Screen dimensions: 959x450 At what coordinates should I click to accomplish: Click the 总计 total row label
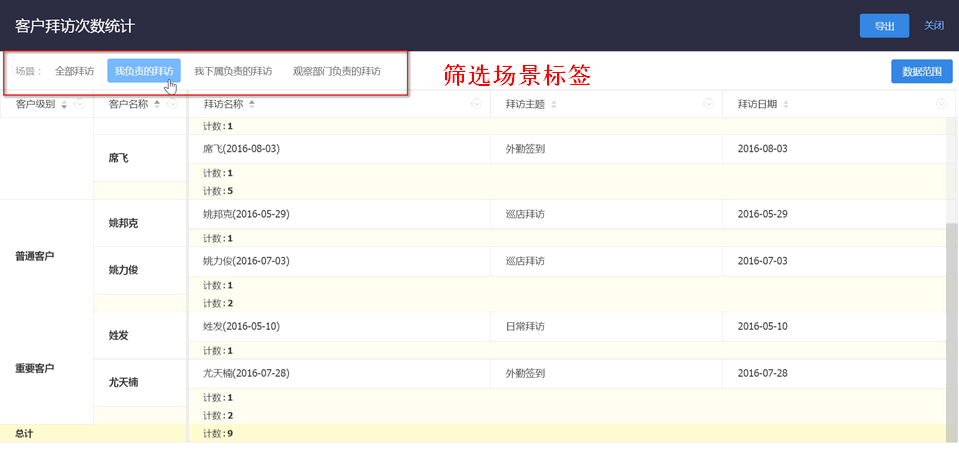click(24, 433)
